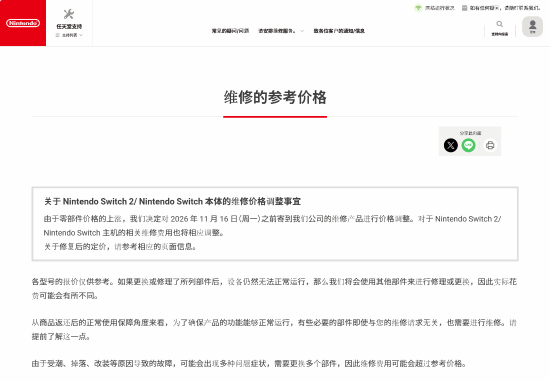Screen dimensions: 550x382
Task: Print the page with the printer icon
Action: coord(490,145)
